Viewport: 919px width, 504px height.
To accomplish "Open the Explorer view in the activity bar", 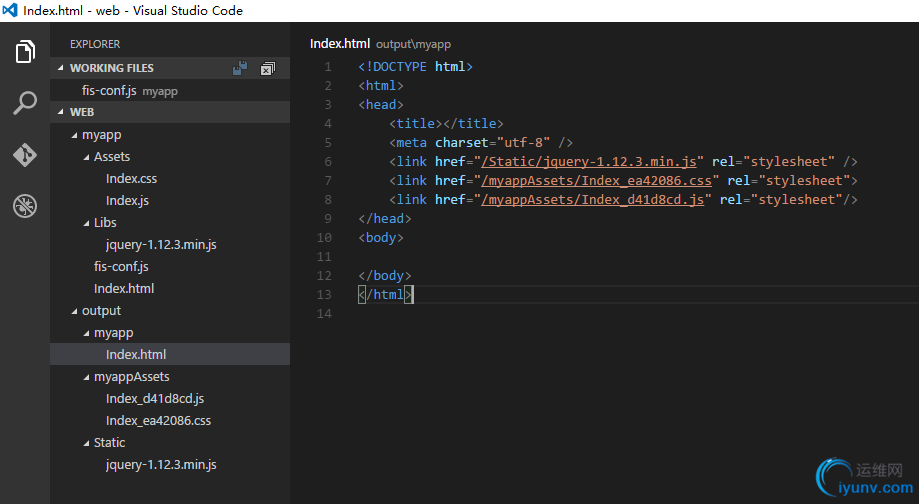I will (x=25, y=52).
